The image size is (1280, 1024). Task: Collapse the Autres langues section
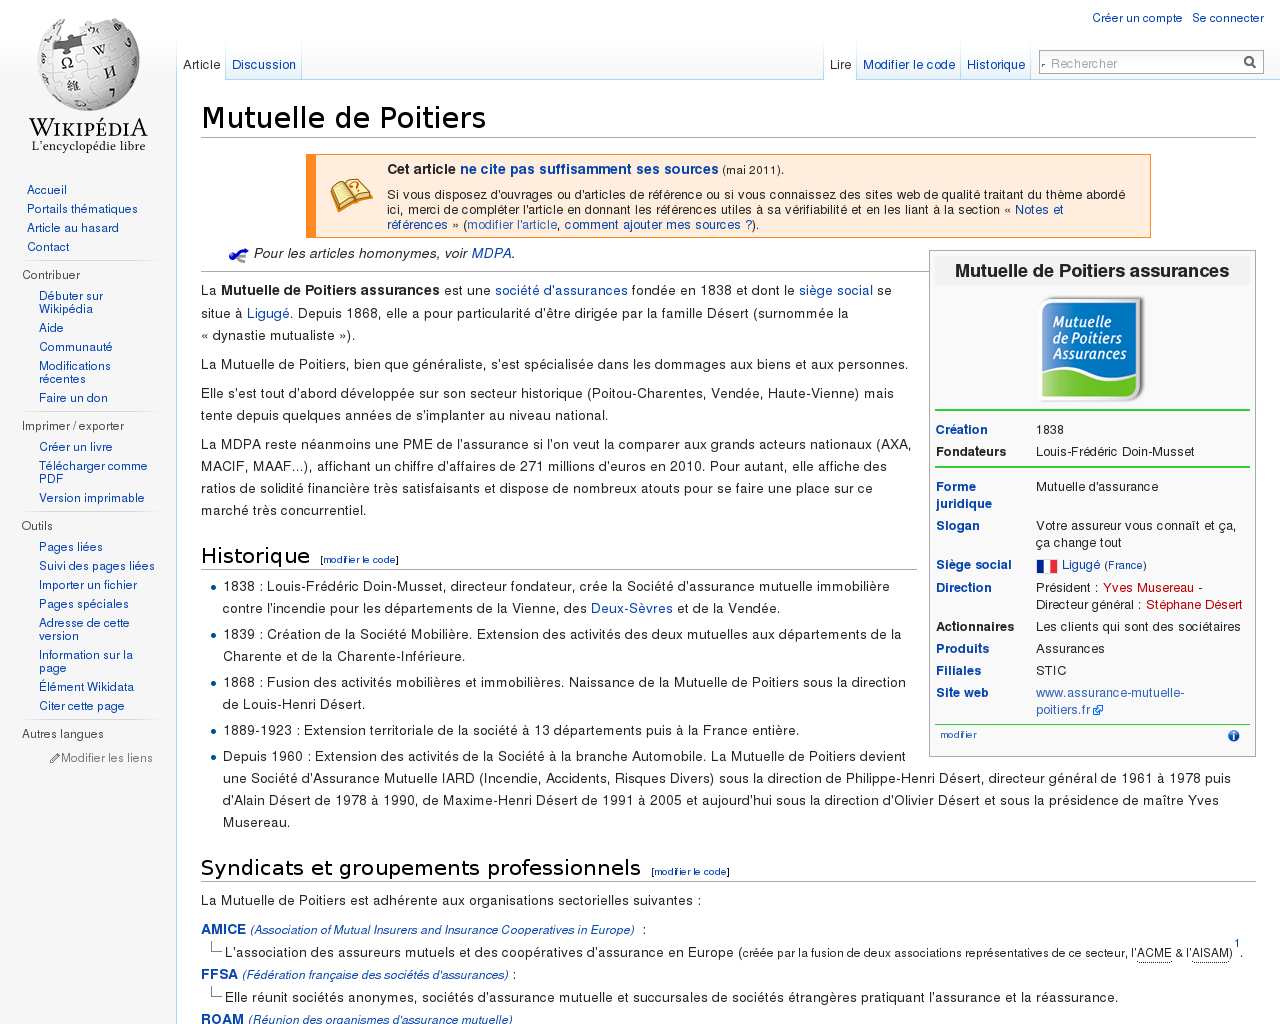63,734
